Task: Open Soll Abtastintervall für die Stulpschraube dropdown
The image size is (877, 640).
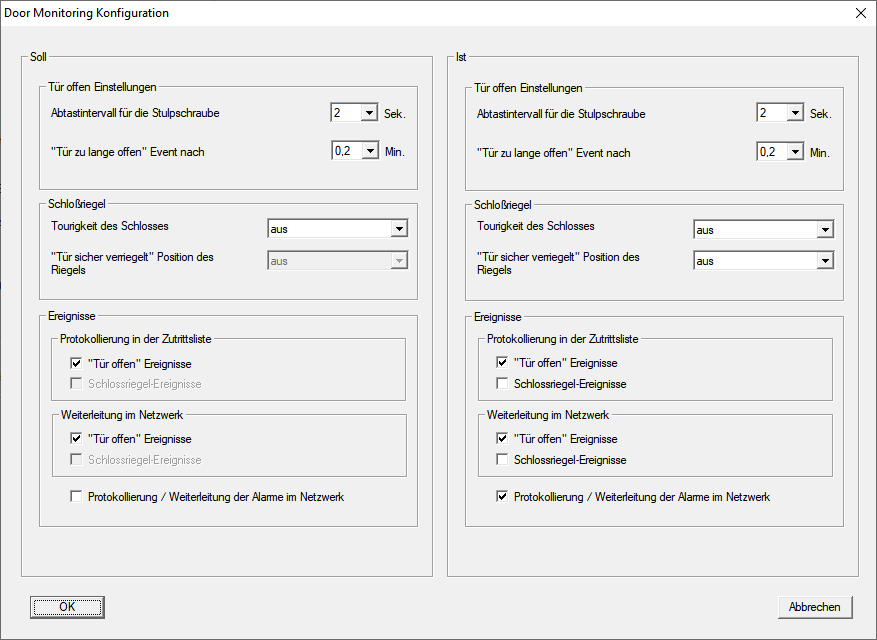Action: click(369, 113)
